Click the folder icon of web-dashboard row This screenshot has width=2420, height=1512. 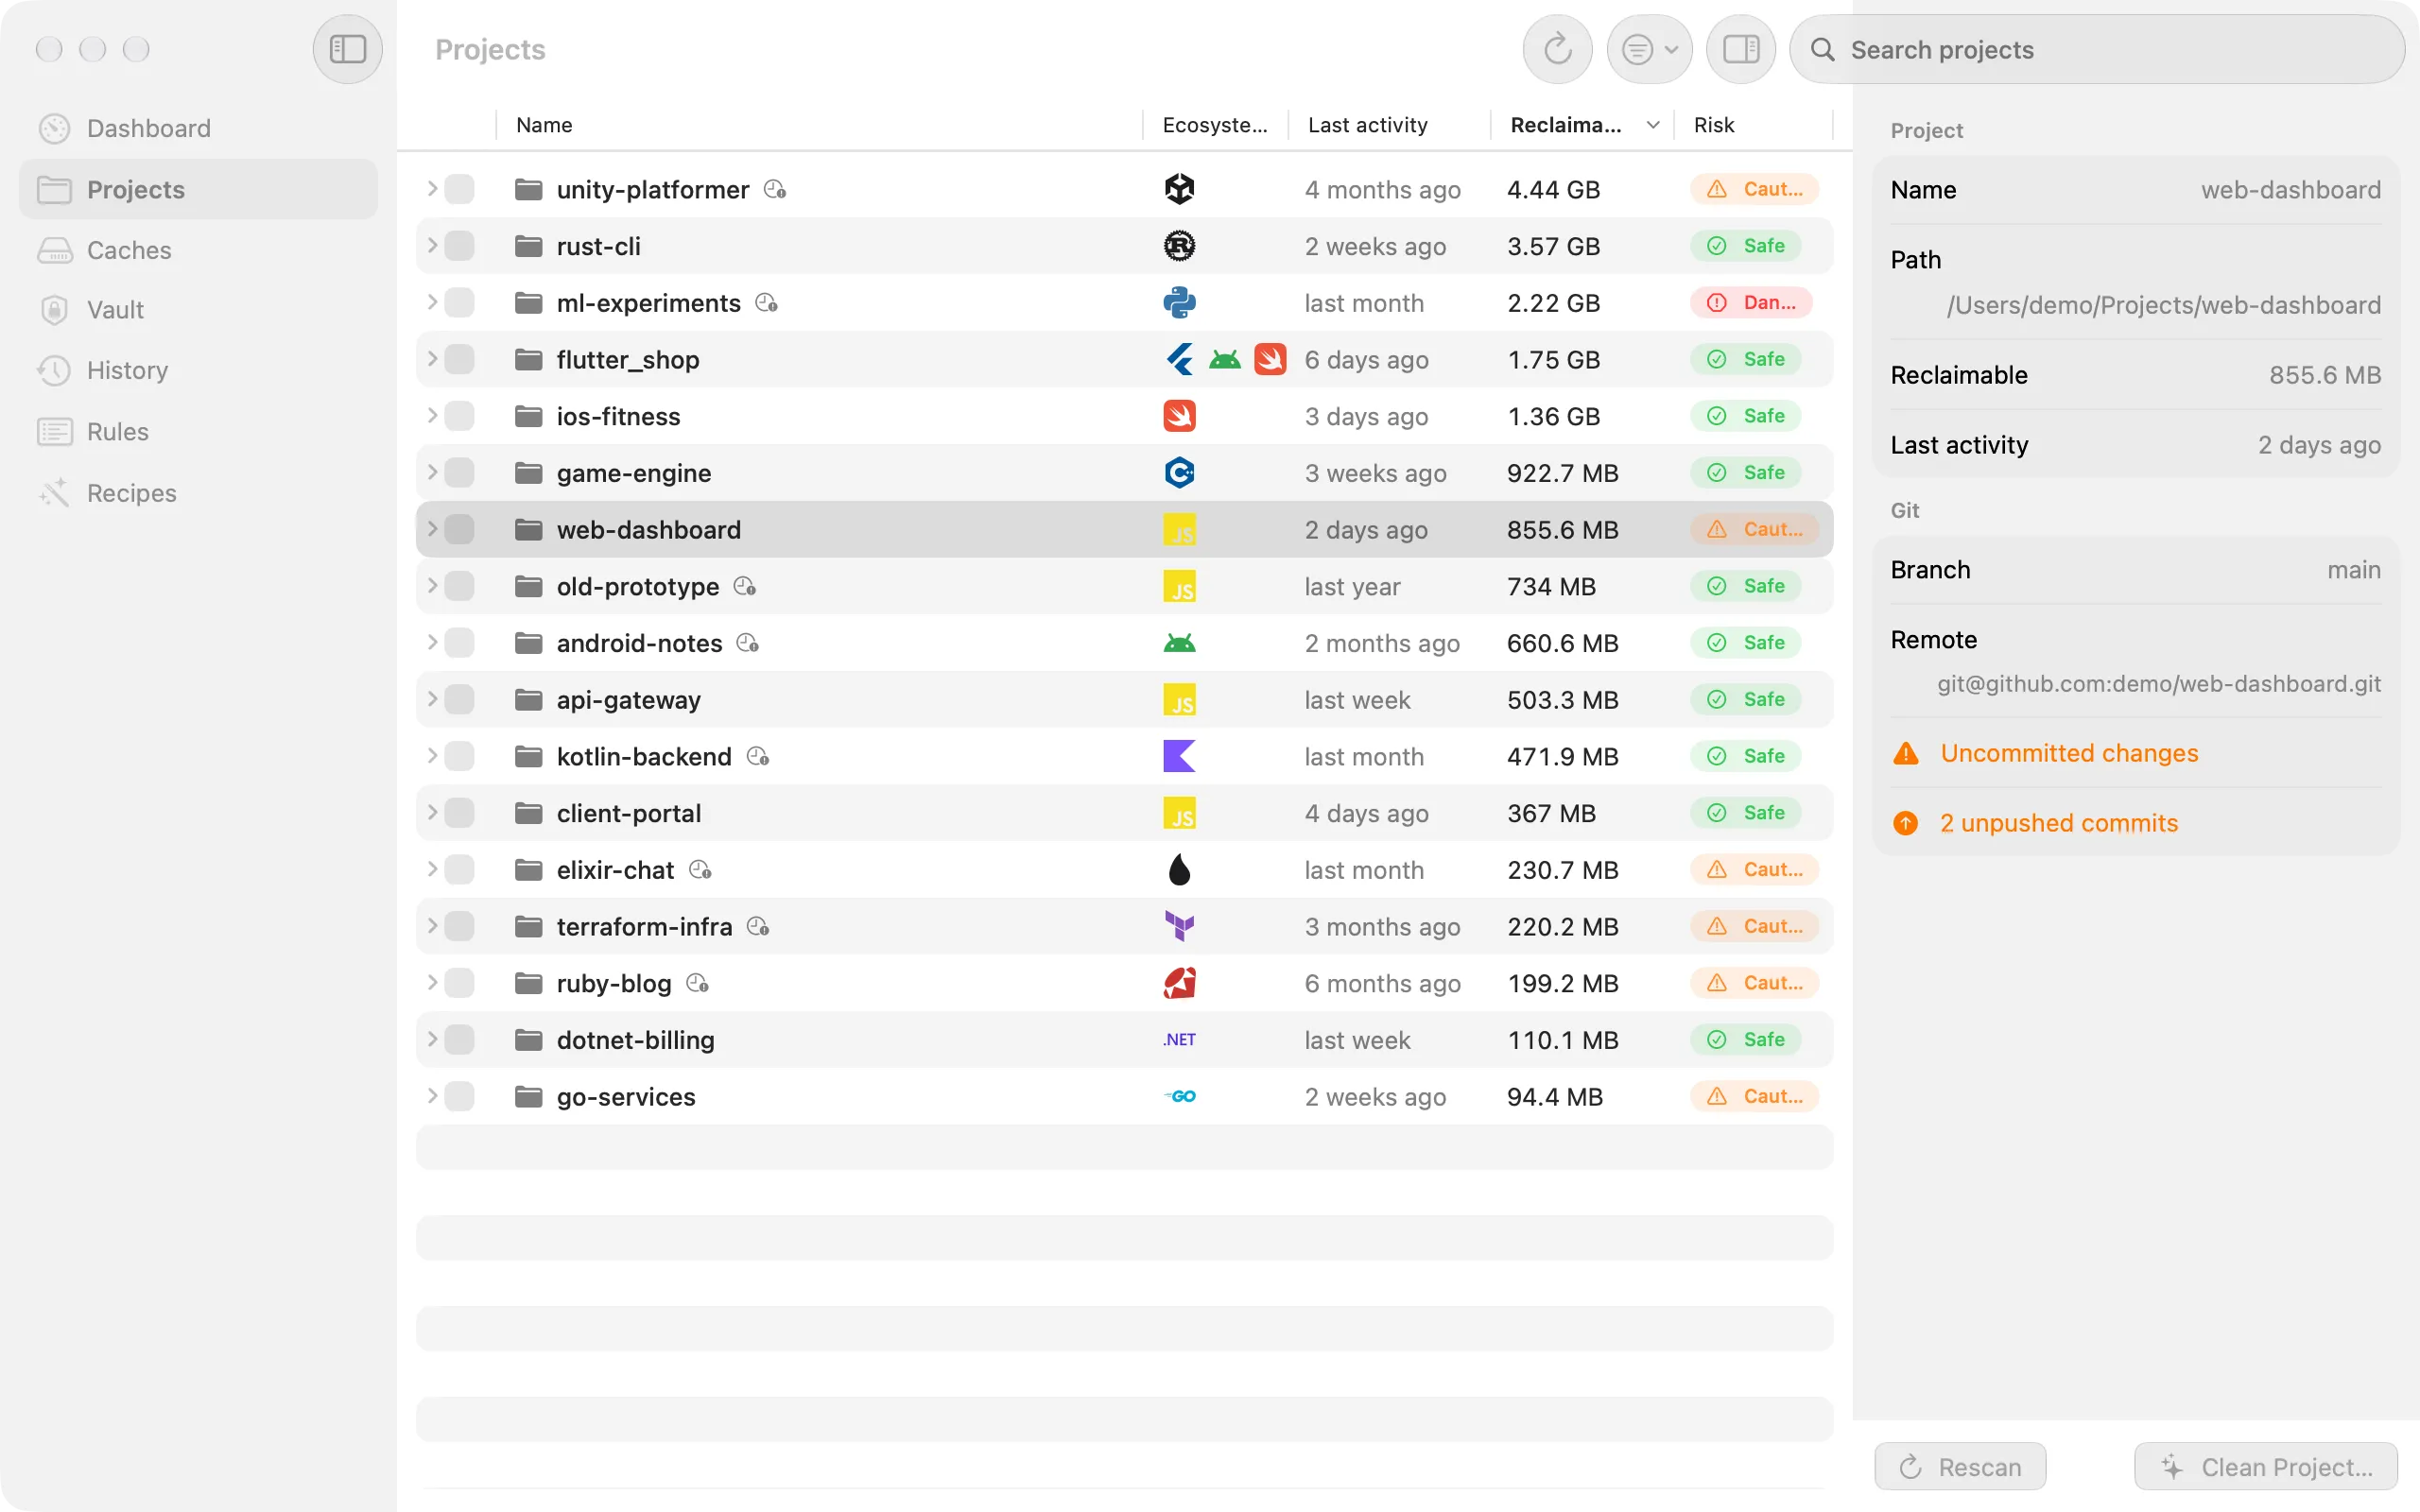(x=528, y=529)
